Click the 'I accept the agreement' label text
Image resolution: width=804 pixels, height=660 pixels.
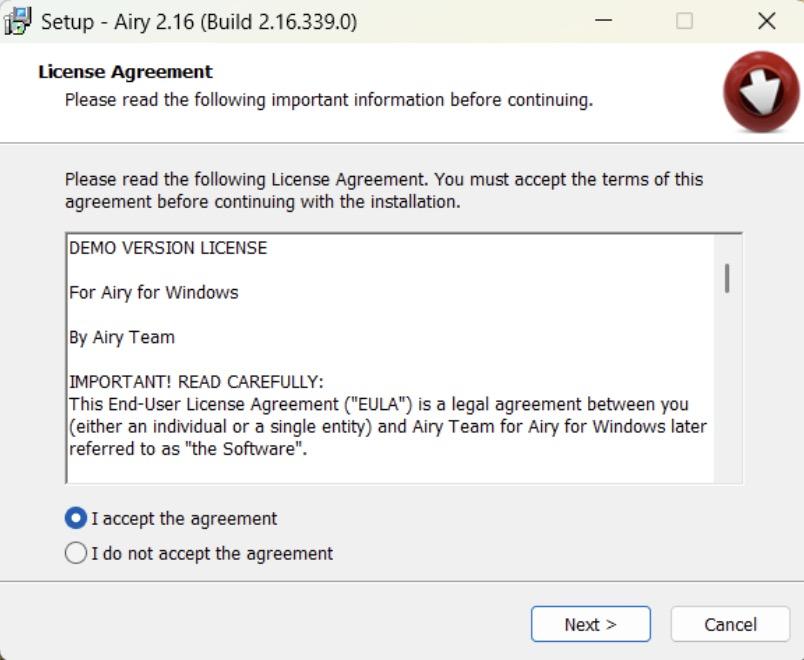click(184, 518)
